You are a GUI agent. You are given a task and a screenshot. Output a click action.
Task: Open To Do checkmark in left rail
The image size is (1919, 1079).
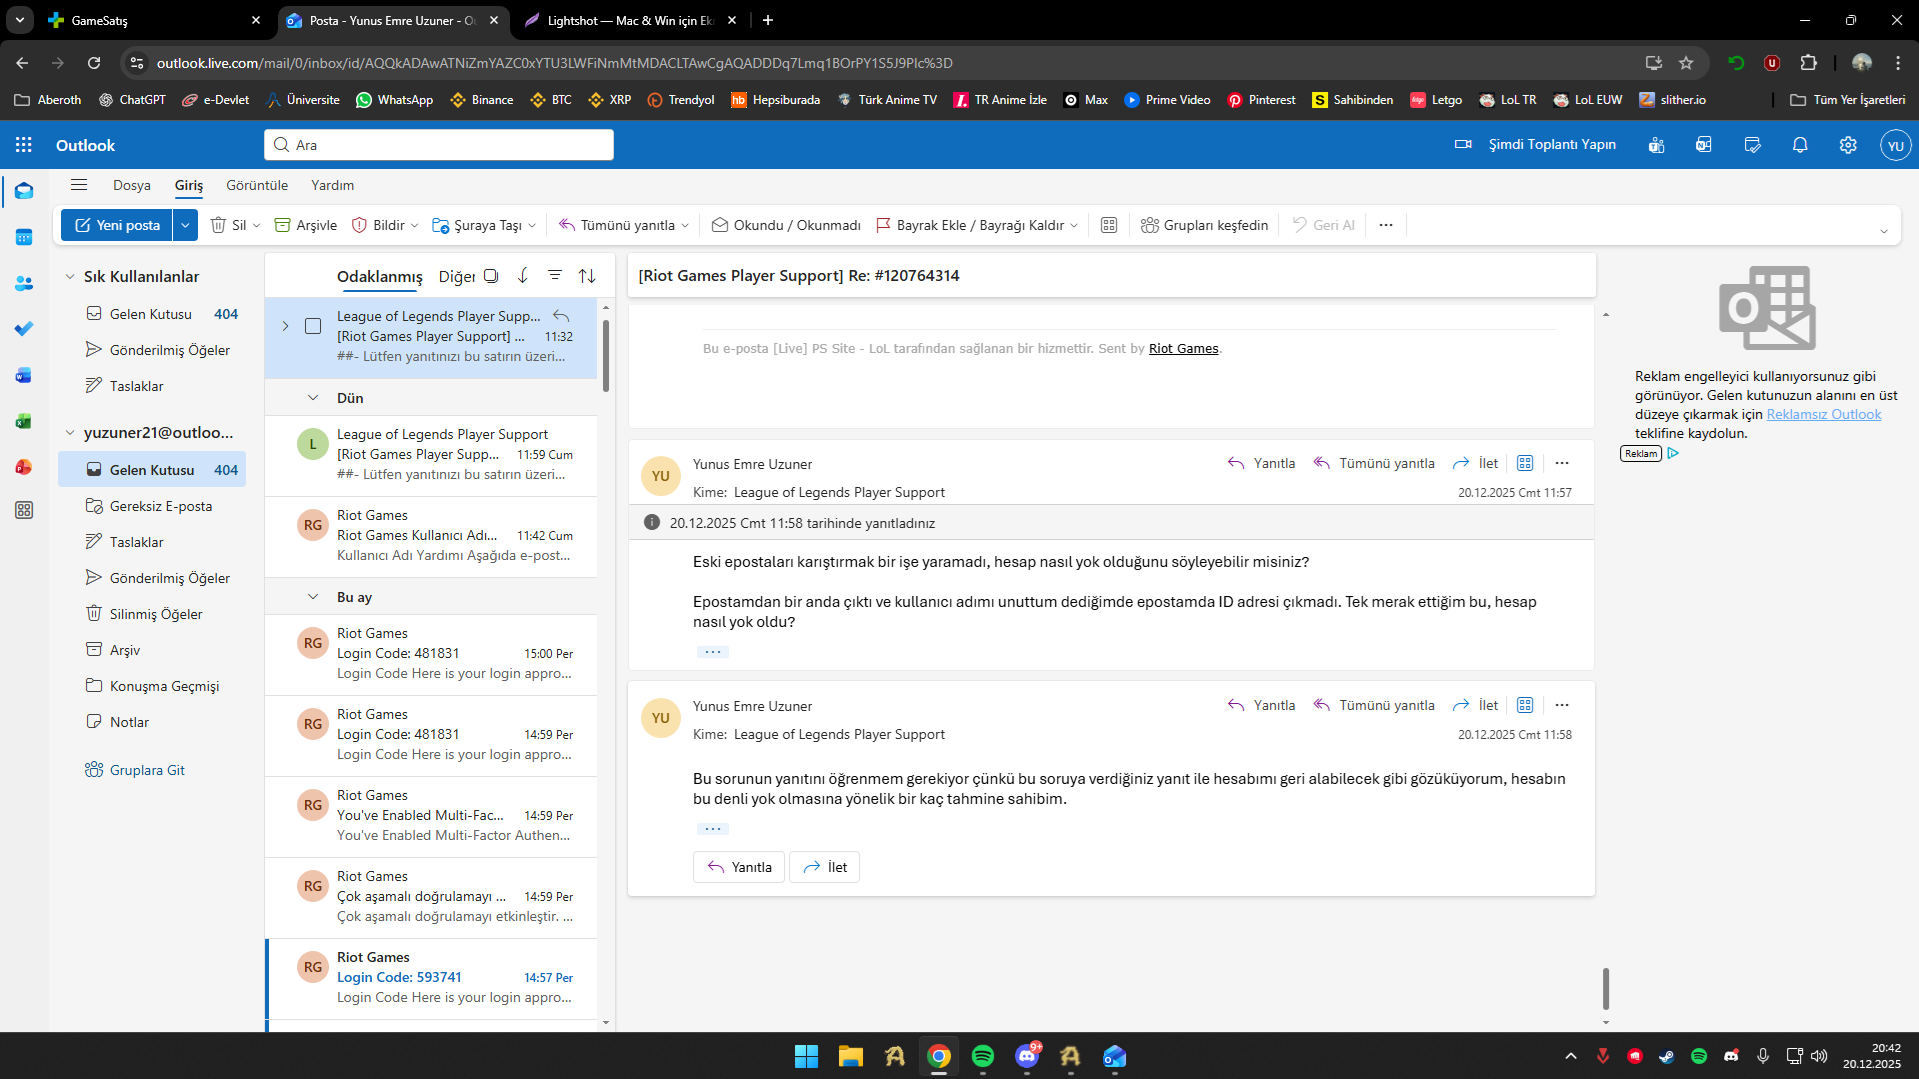(24, 329)
